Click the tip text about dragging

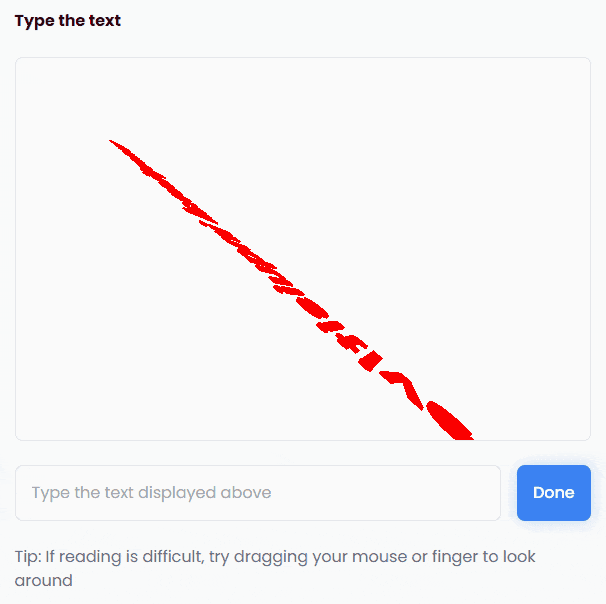point(275,568)
